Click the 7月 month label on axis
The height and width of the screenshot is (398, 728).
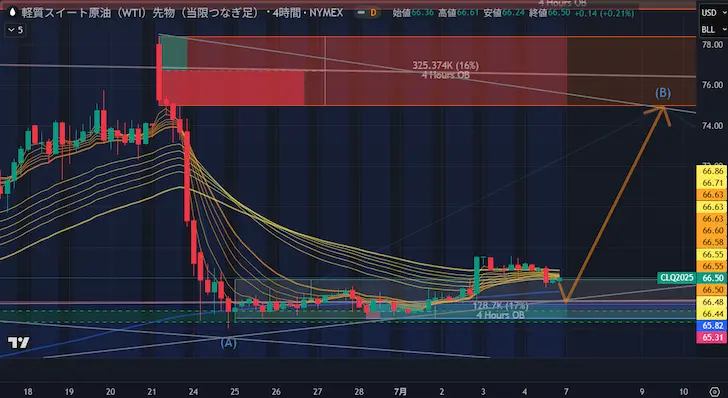pos(400,392)
